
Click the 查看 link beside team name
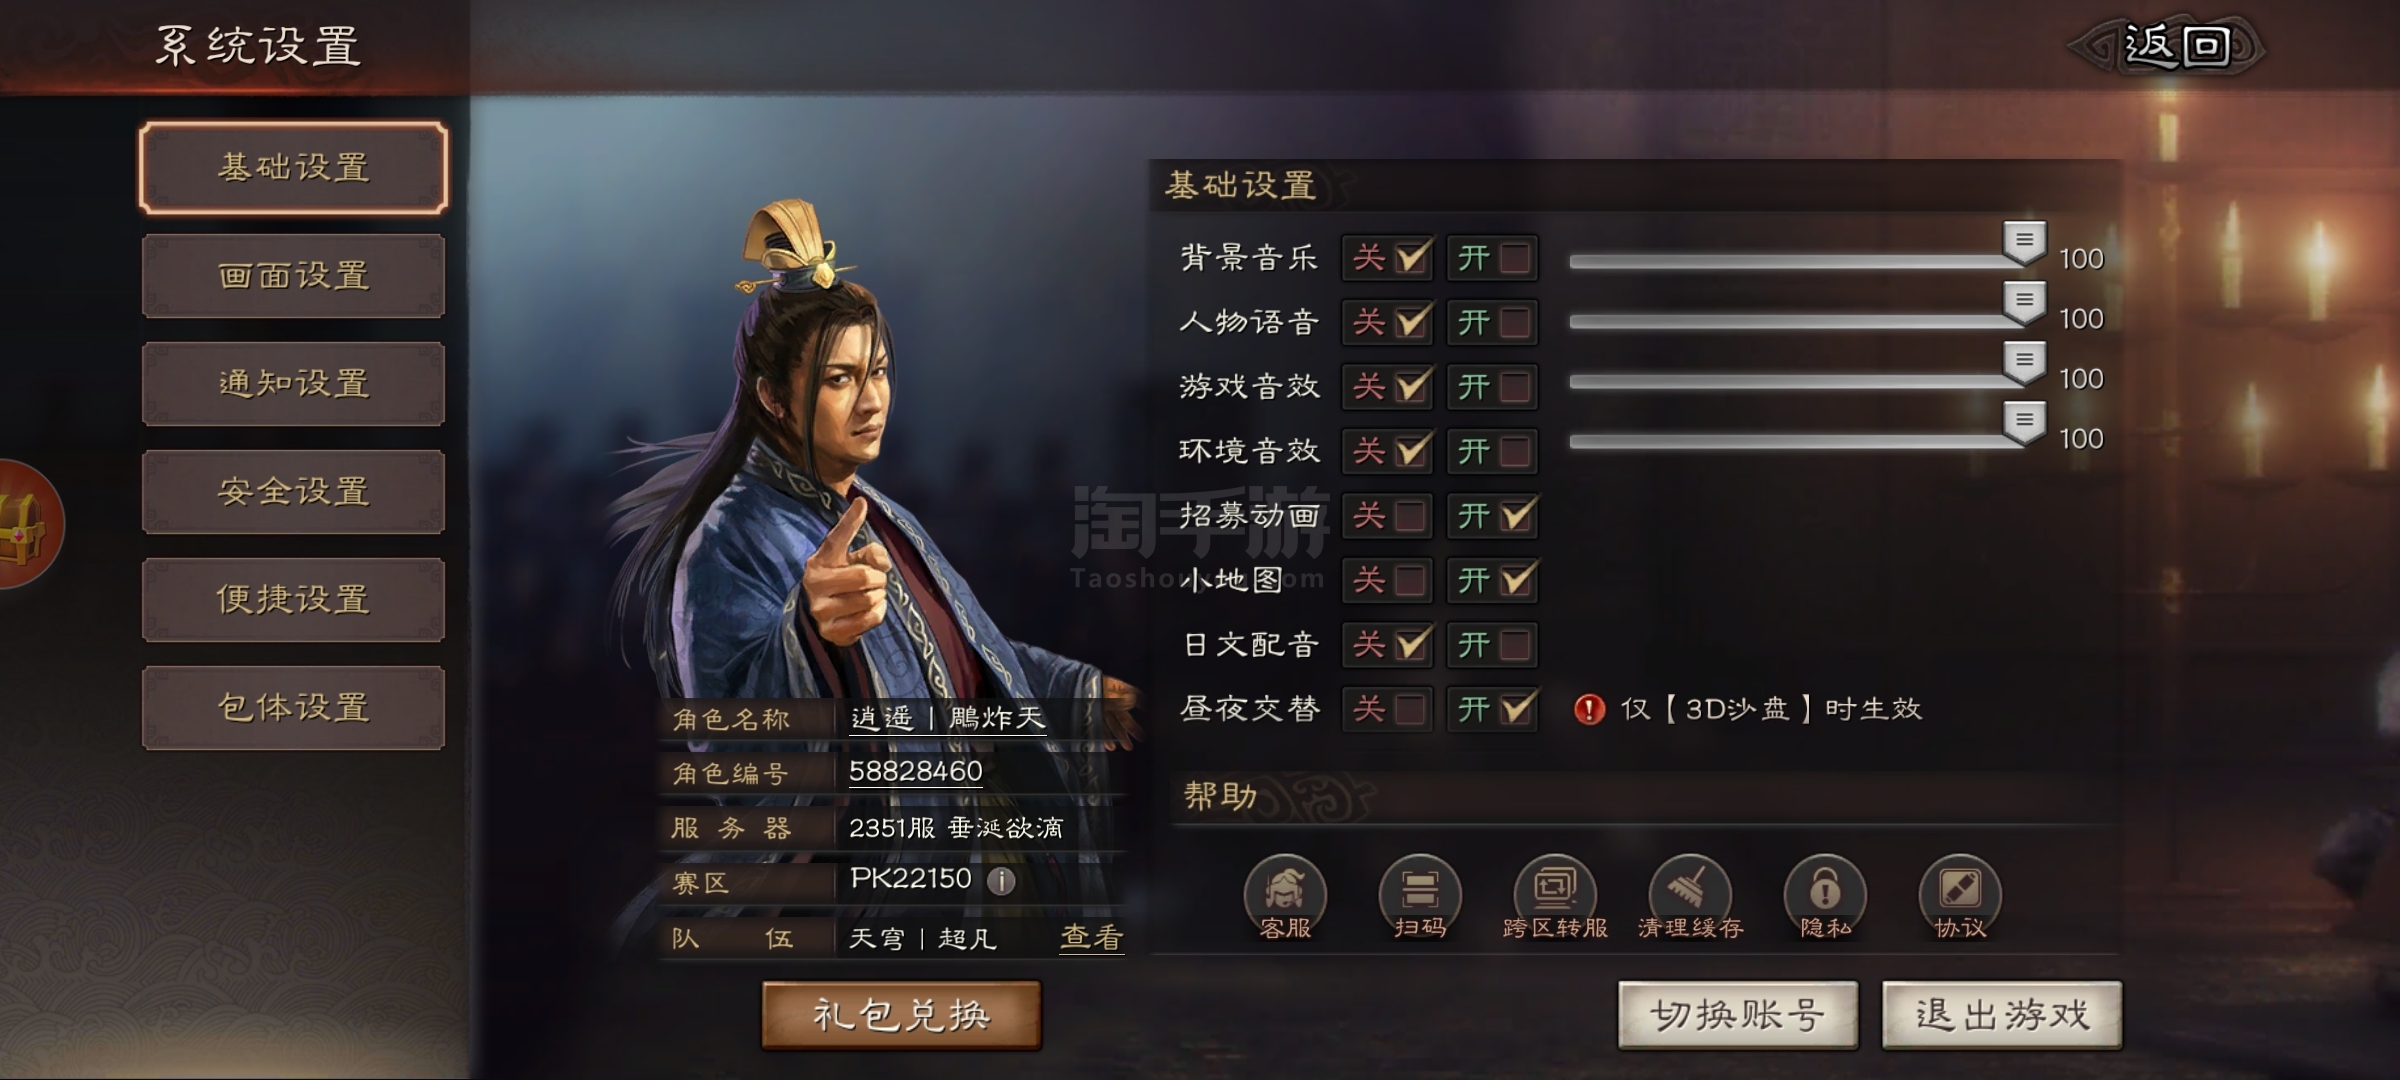[1091, 938]
